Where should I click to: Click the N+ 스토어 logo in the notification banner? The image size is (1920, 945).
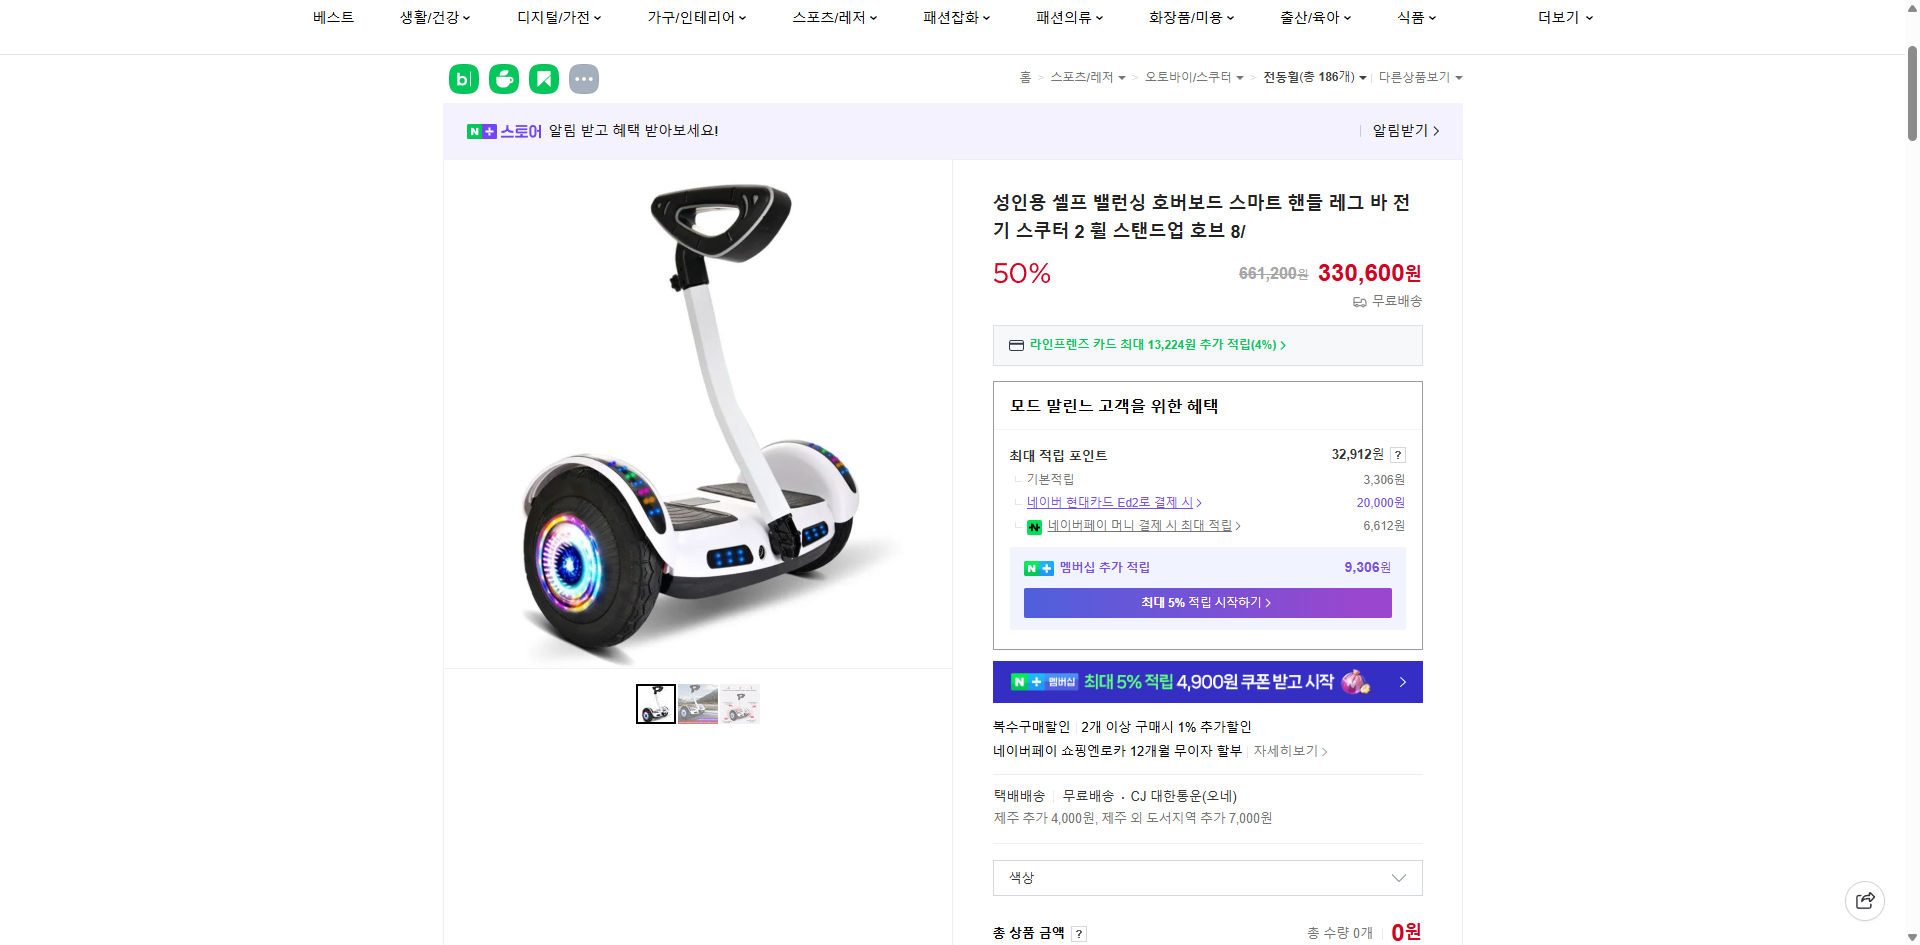coord(503,131)
